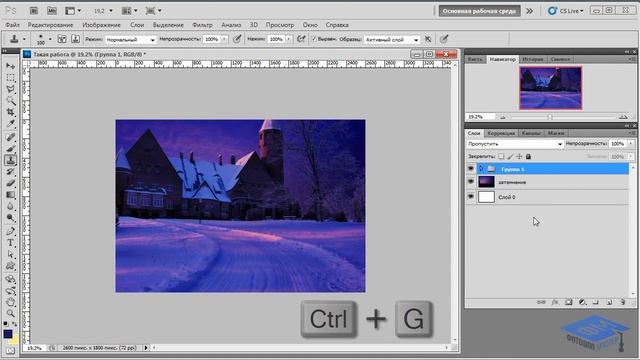Create a new layer from panel bottom
This screenshot has width=640, height=360.
609,302
